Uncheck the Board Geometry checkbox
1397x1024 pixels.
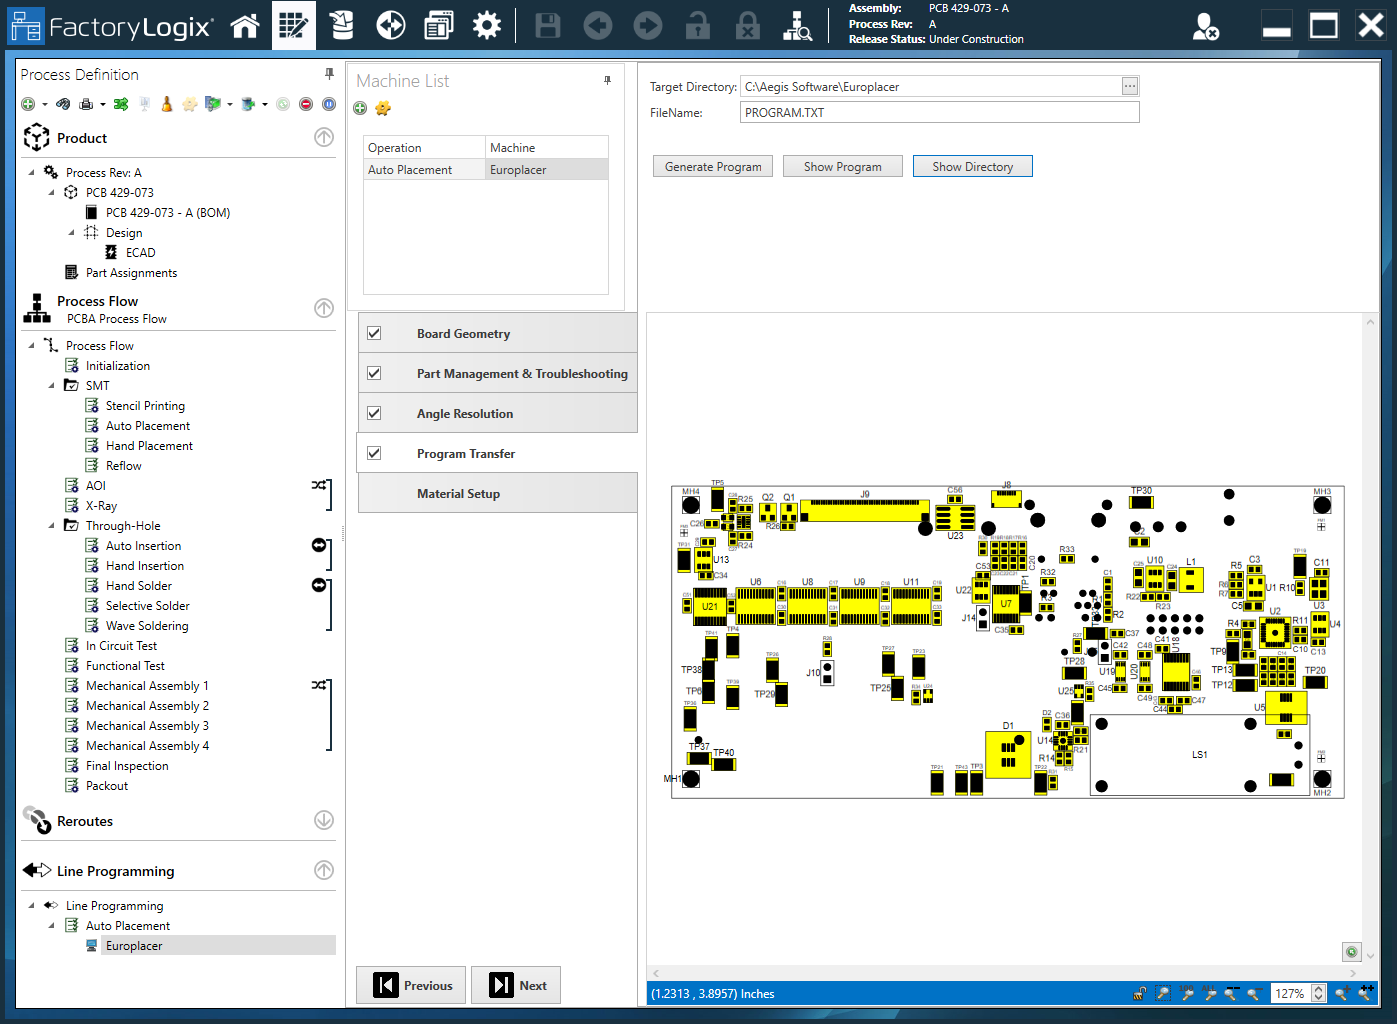(x=374, y=333)
